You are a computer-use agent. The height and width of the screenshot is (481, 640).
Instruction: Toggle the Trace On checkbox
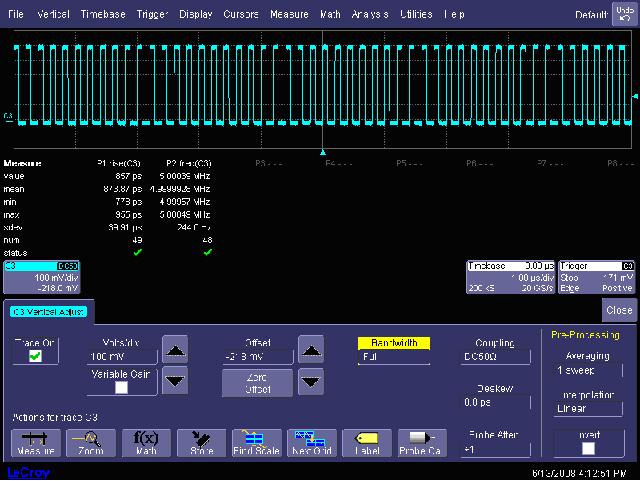35,356
